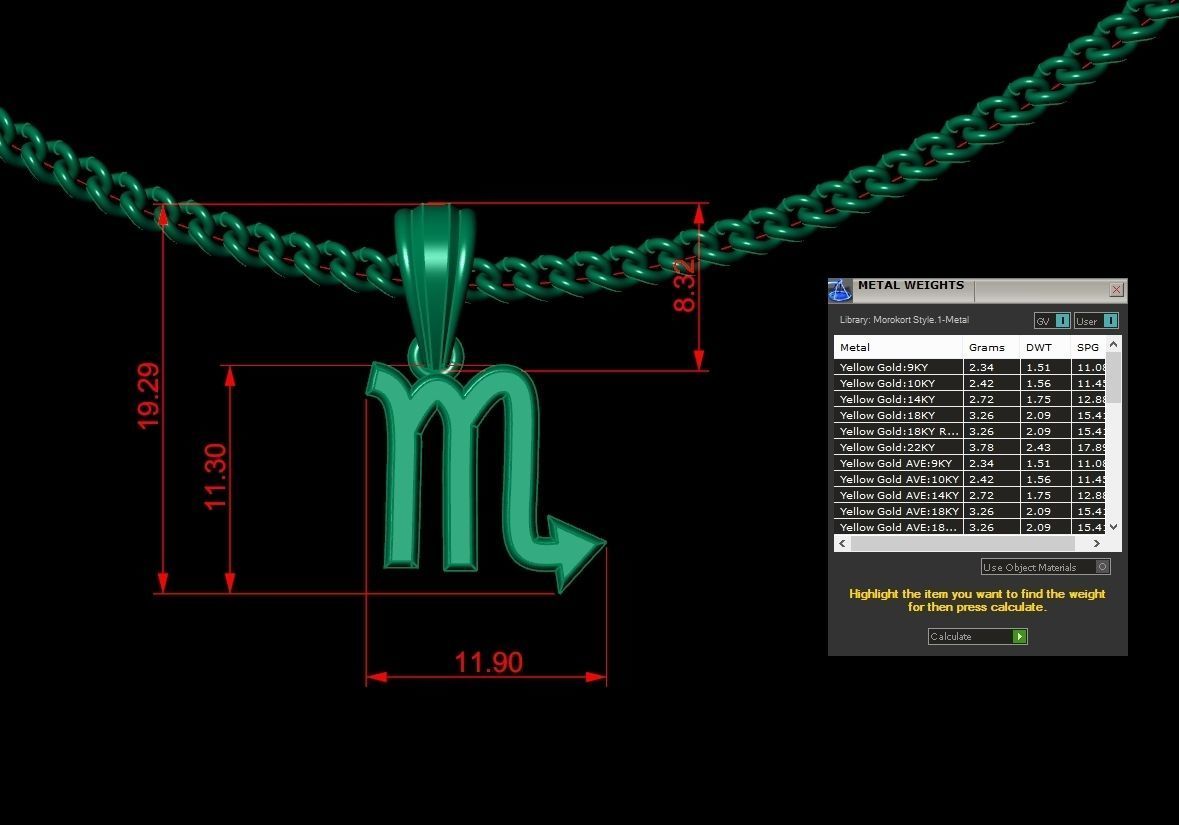Click the Metal Weights scale icon
The width and height of the screenshot is (1179, 825).
(840, 290)
